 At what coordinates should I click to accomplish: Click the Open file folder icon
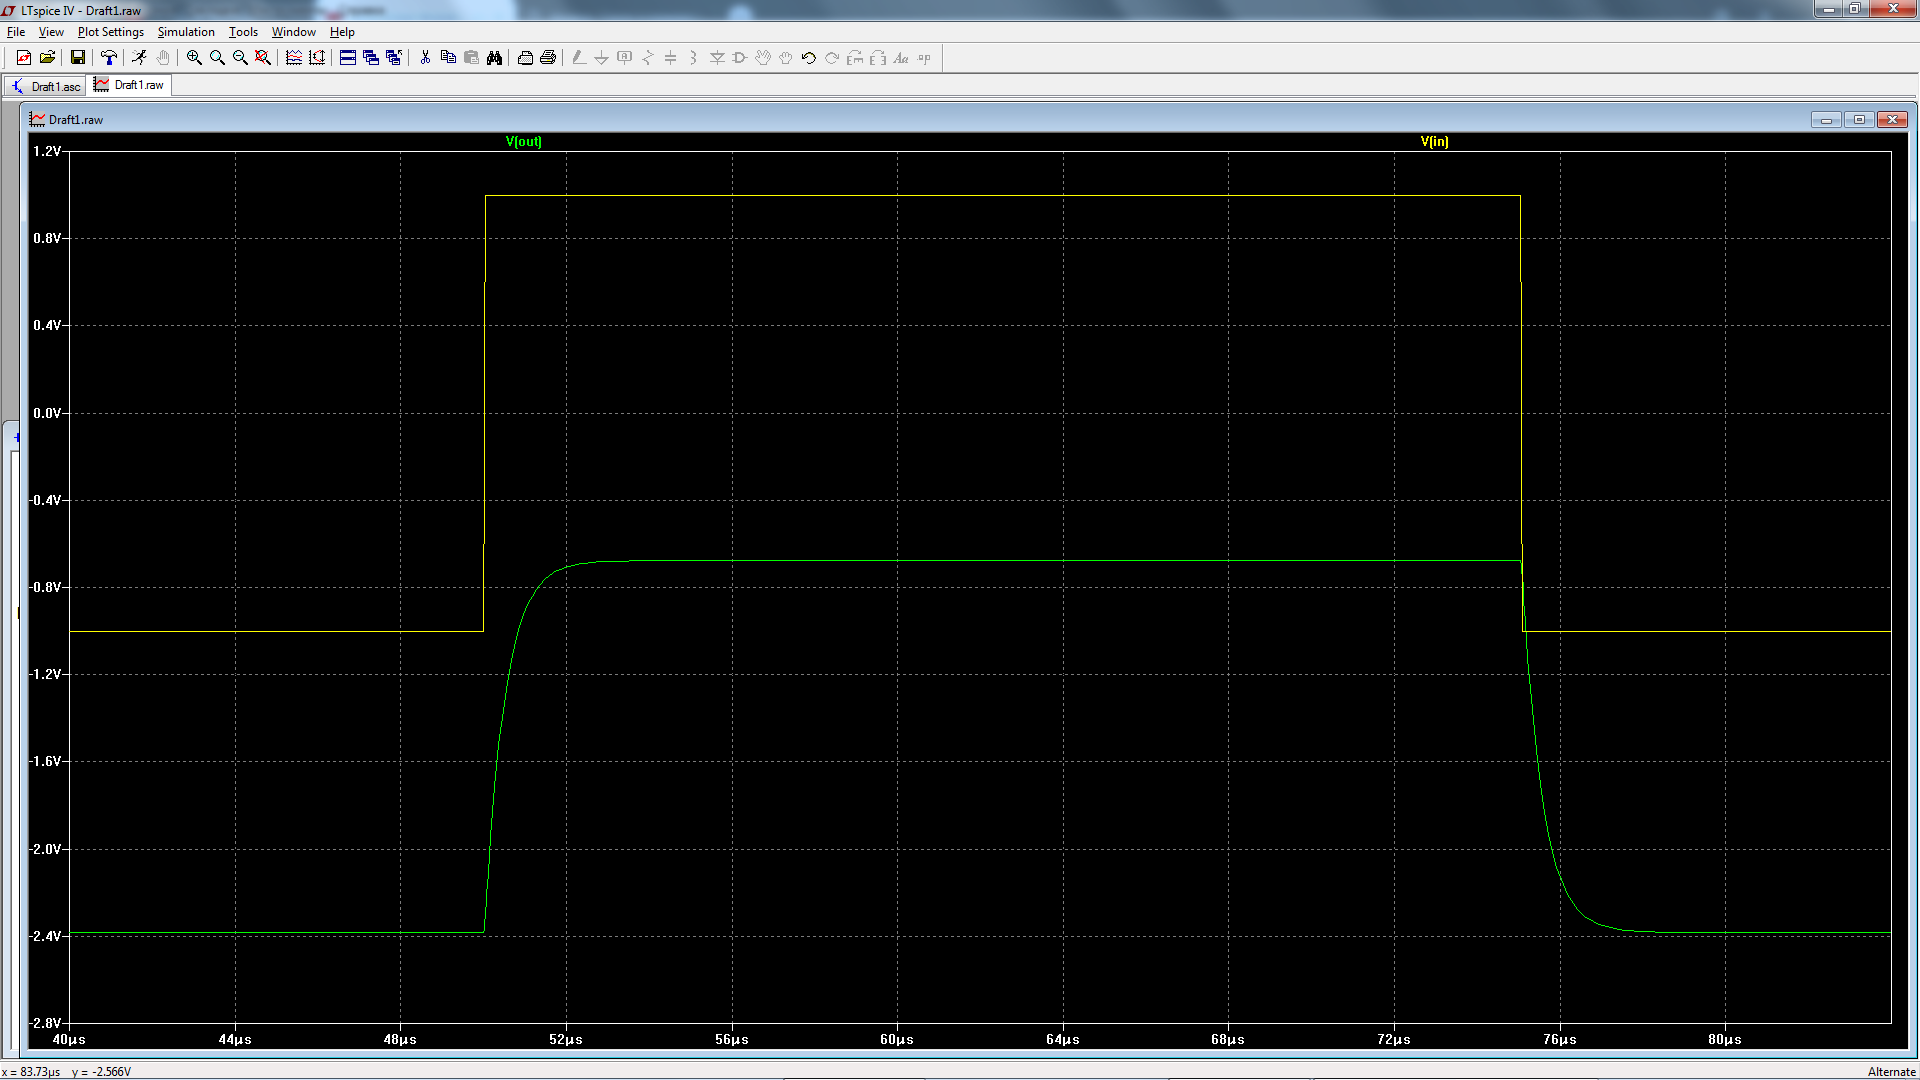tap(47, 58)
